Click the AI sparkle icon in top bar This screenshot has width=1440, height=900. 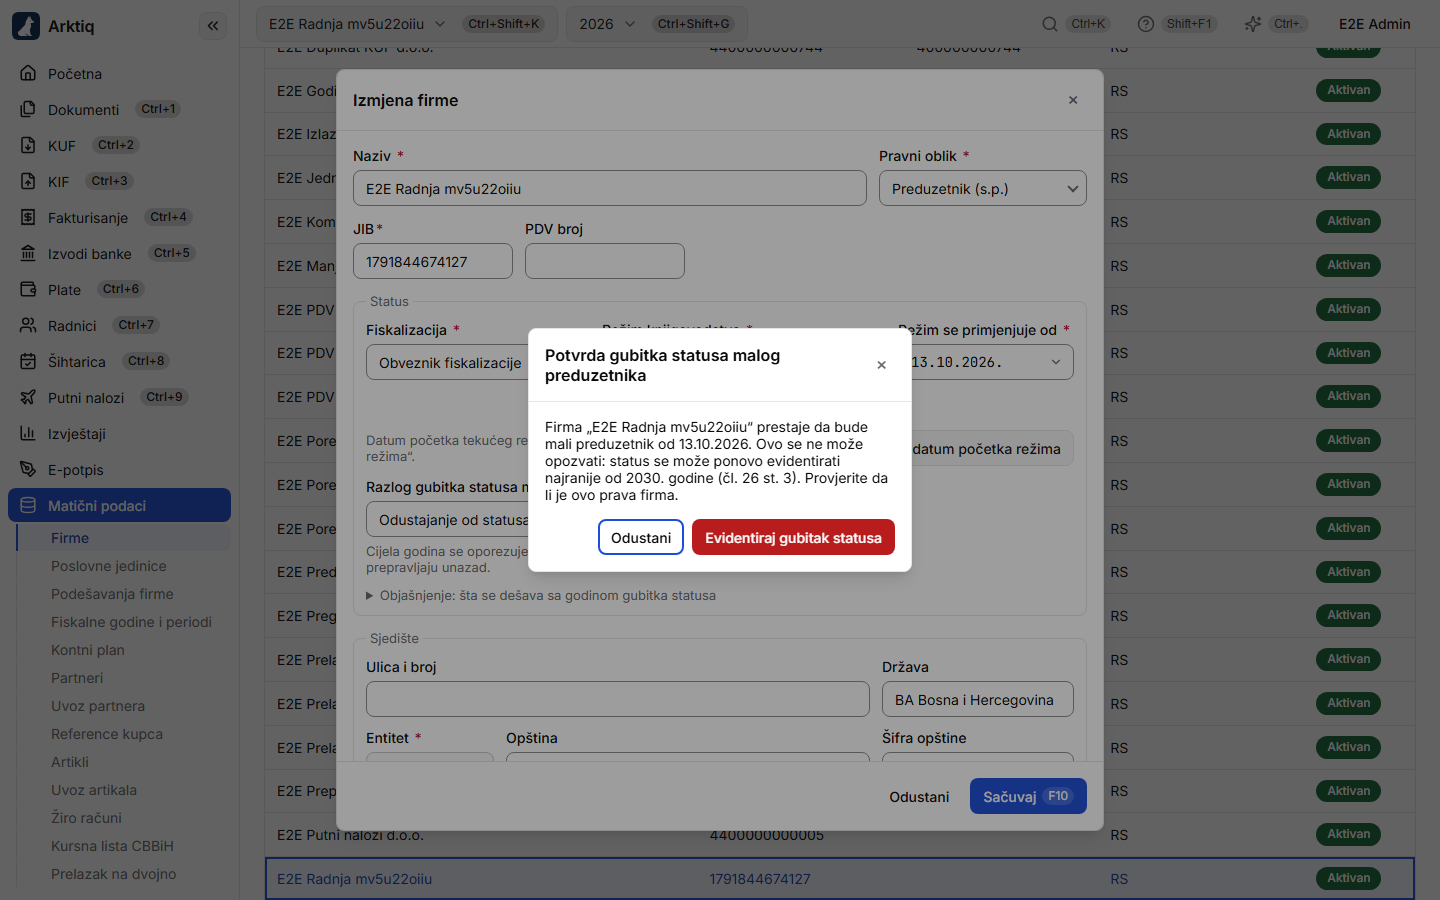point(1252,24)
